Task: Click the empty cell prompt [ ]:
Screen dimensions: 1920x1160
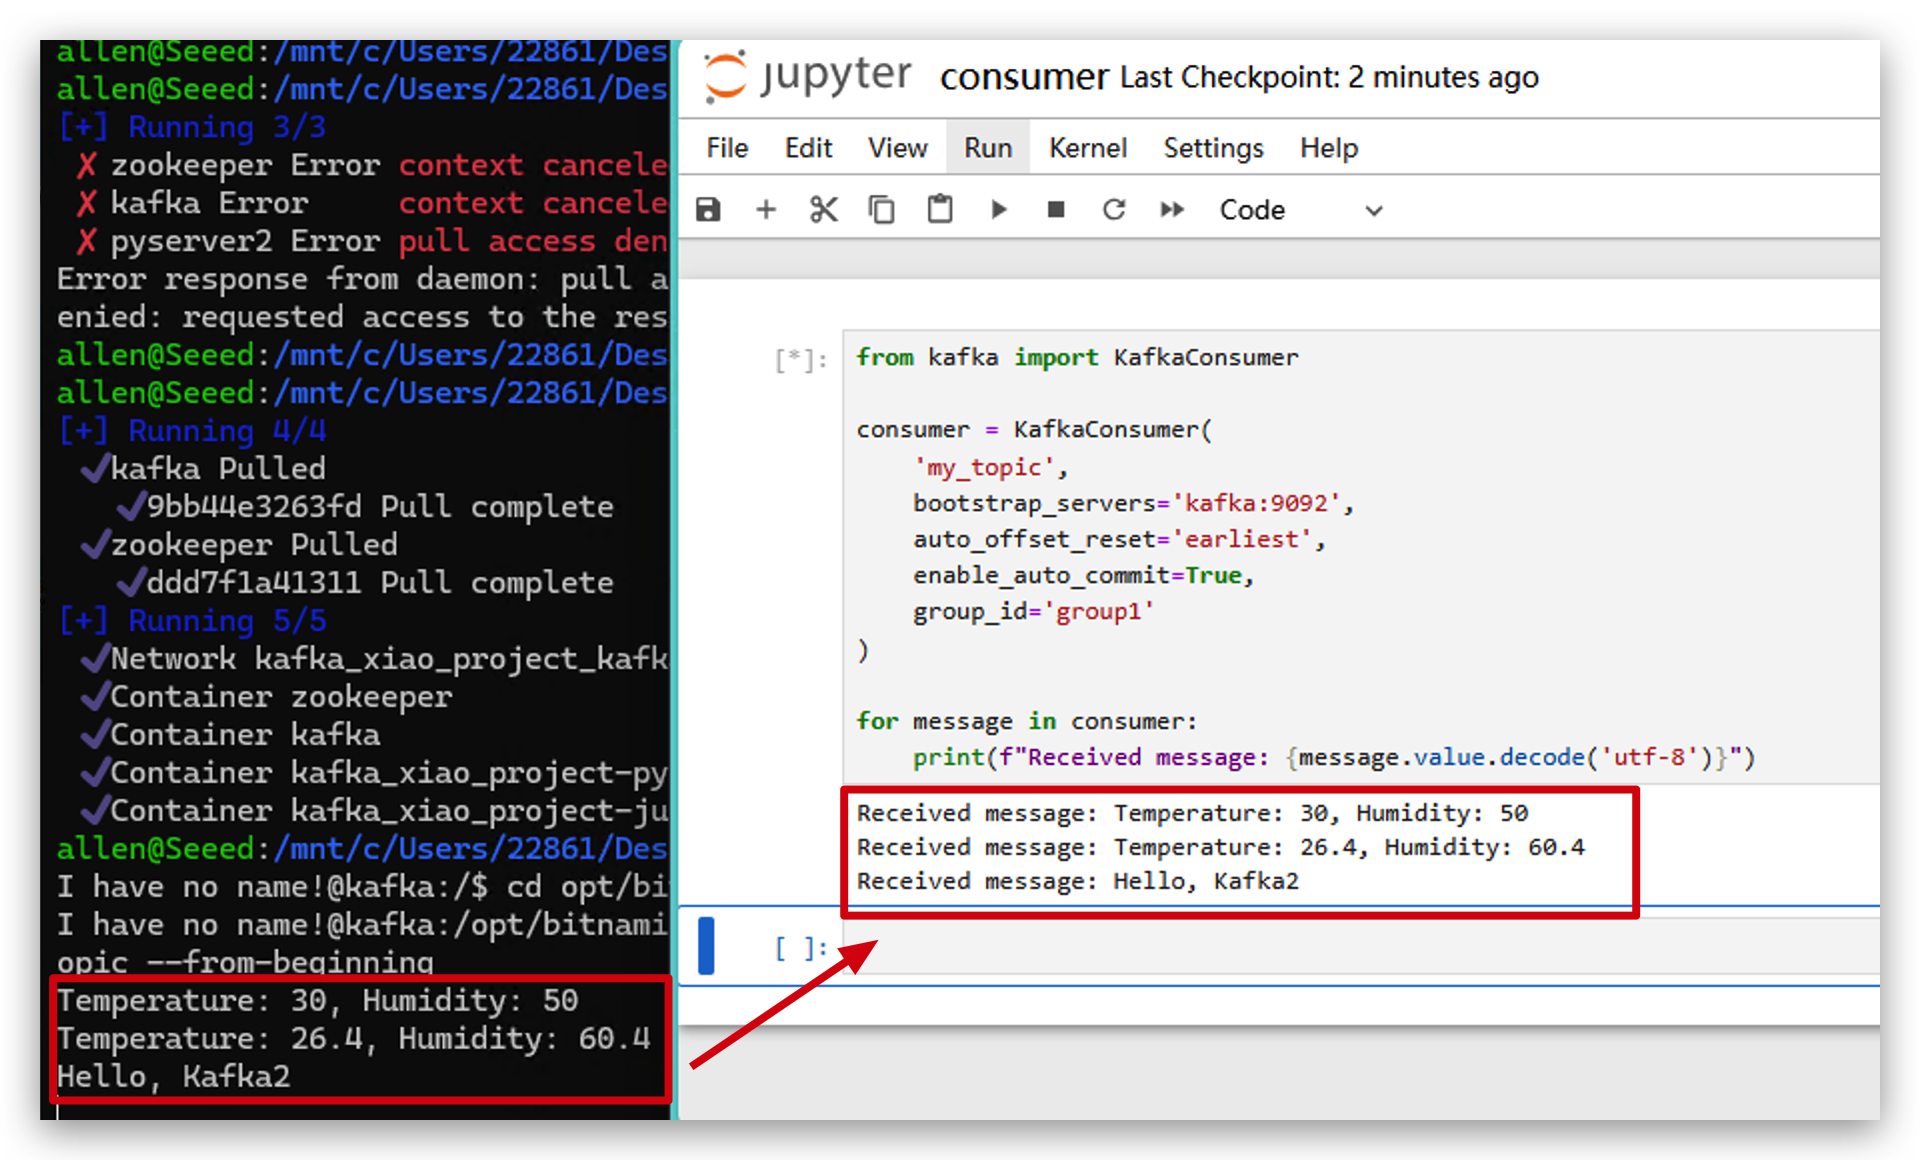Action: (x=801, y=948)
